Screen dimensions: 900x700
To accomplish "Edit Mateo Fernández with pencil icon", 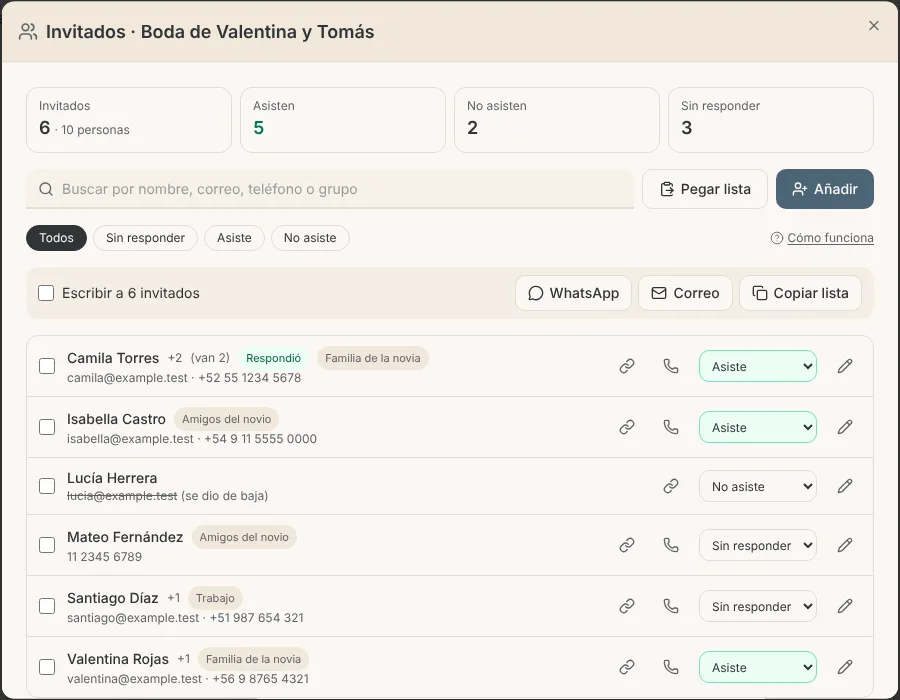I will pyautogui.click(x=845, y=545).
